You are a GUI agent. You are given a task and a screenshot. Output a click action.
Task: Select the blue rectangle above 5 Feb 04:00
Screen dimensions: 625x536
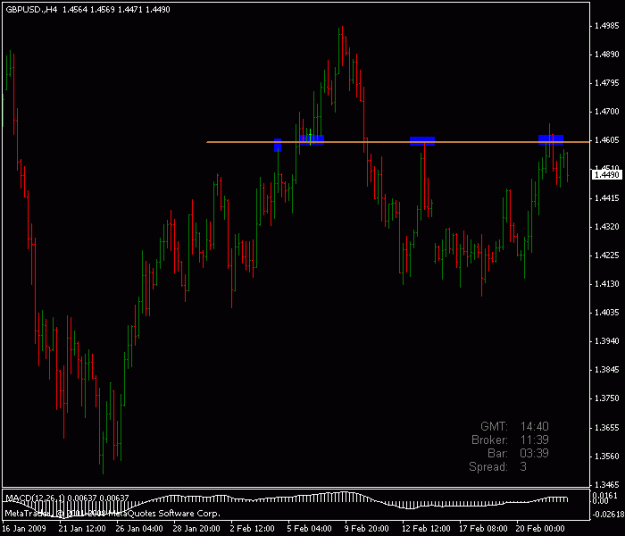coord(312,139)
